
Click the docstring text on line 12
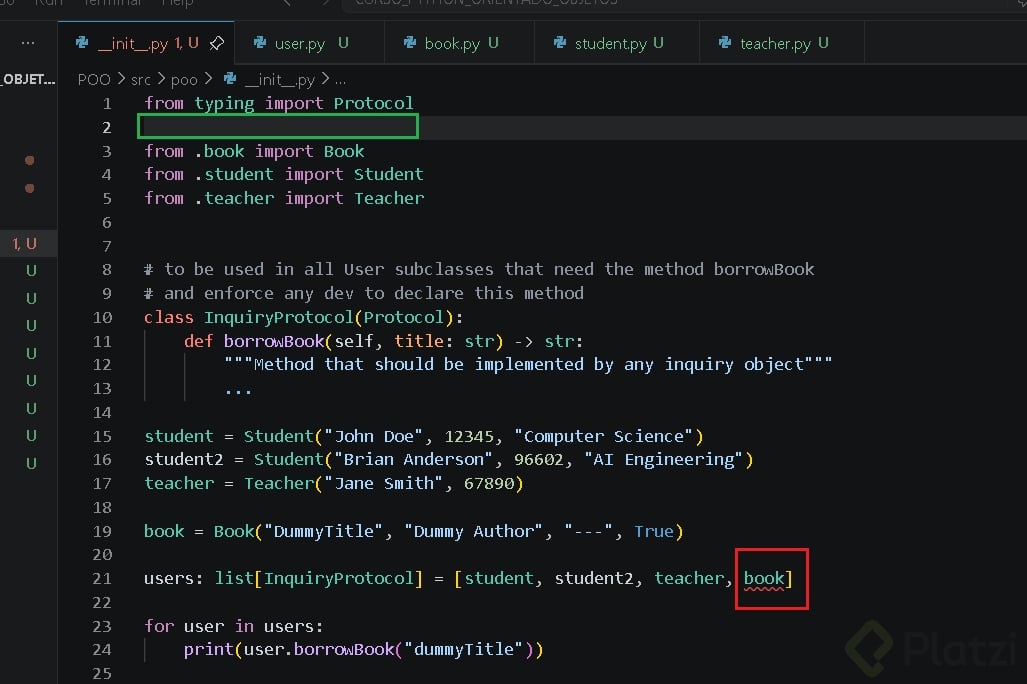tap(528, 364)
